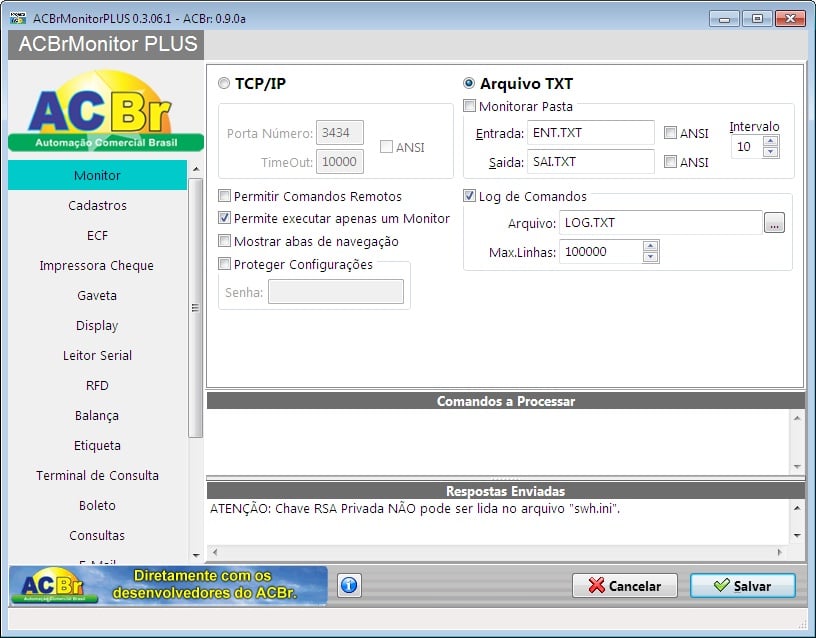Increase Max.Linhas with the up arrow
The height and width of the screenshot is (638, 816).
point(651,246)
